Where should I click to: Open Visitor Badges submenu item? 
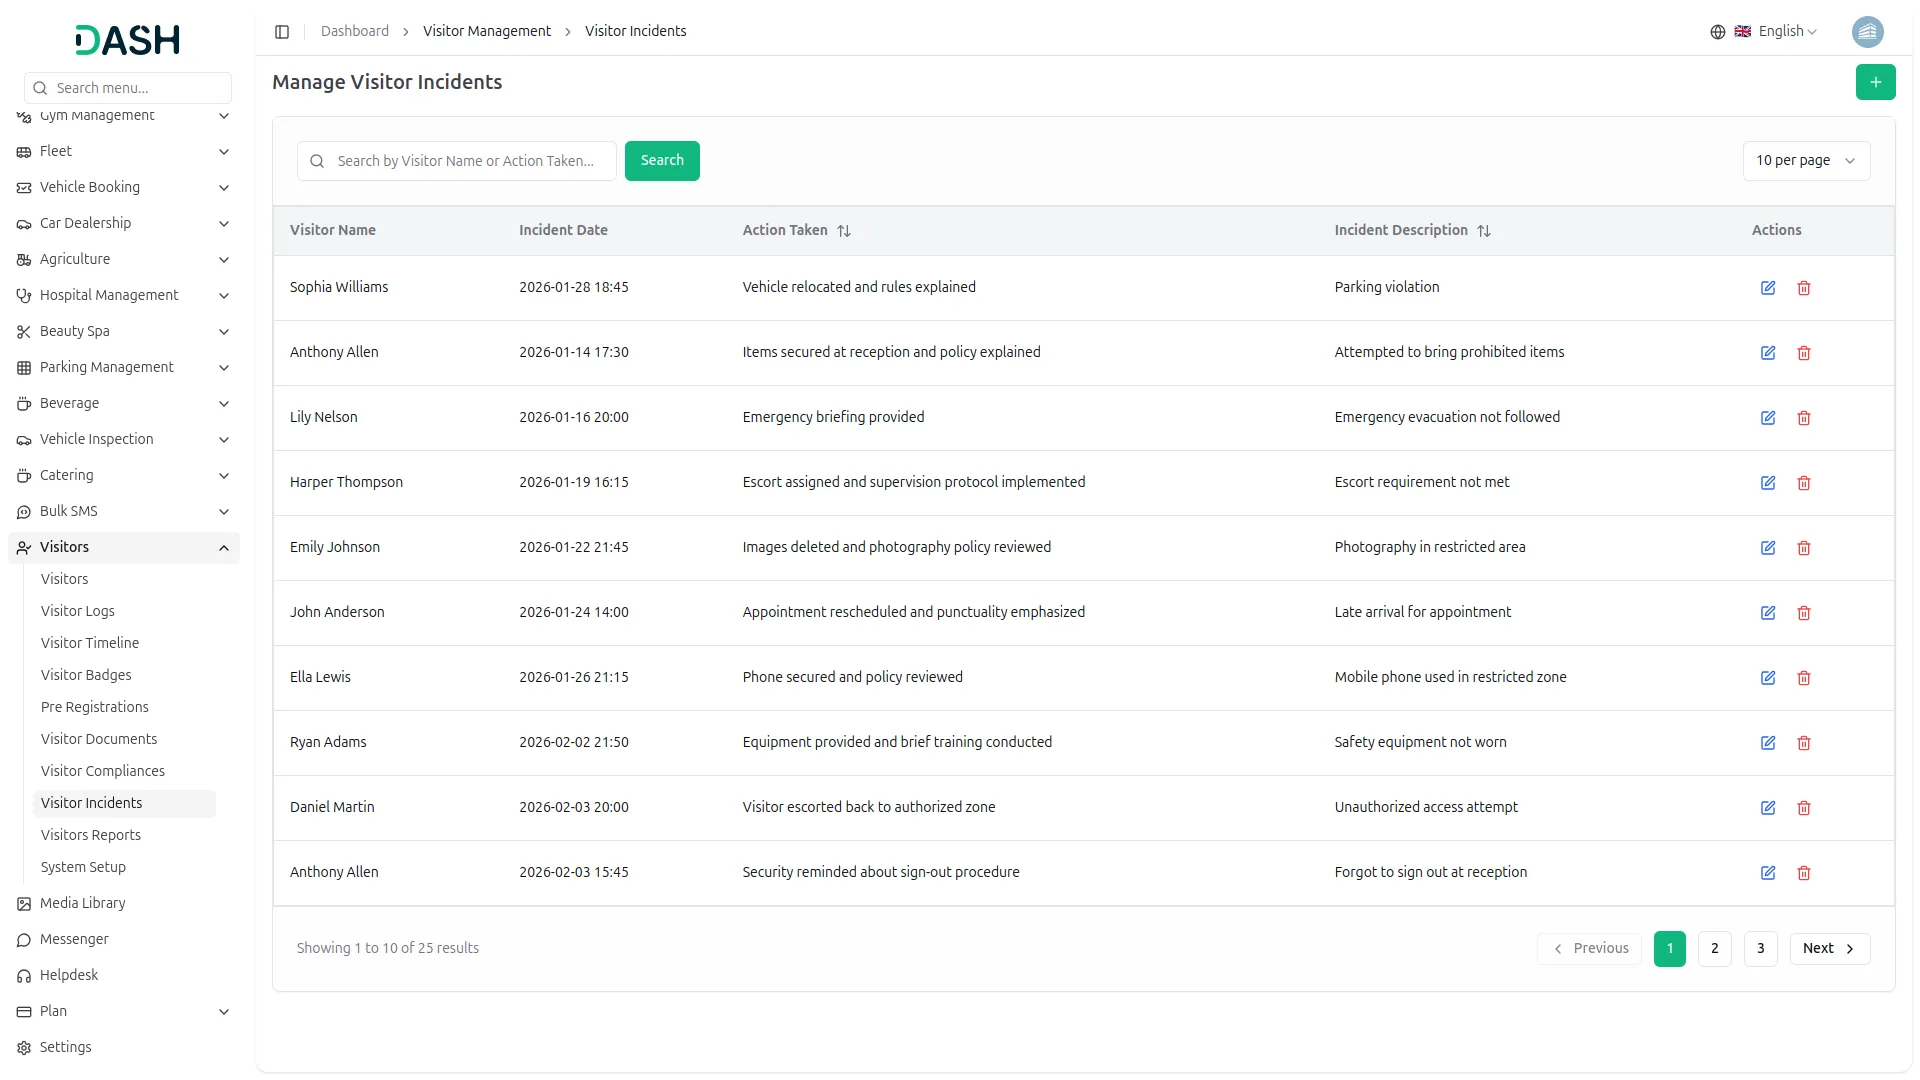coord(86,675)
